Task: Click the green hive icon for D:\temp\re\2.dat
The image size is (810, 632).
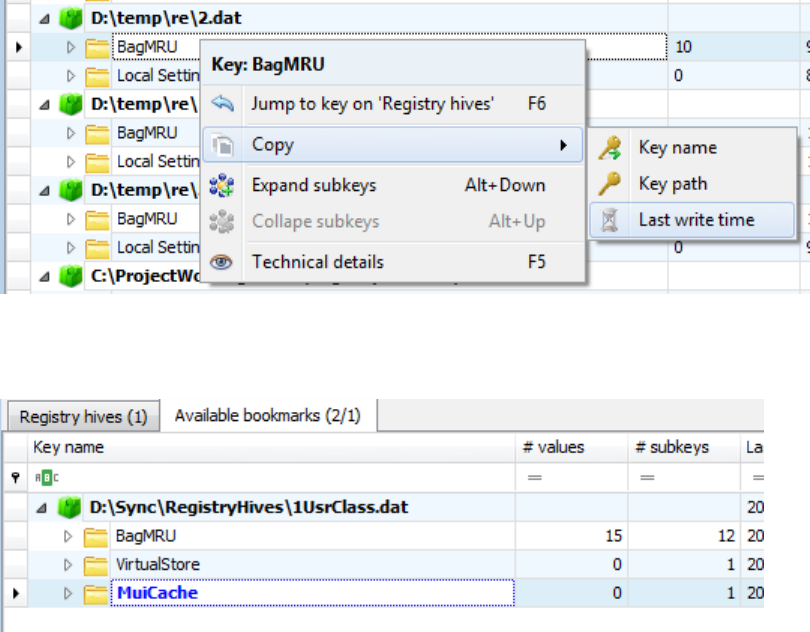Action: [x=71, y=18]
